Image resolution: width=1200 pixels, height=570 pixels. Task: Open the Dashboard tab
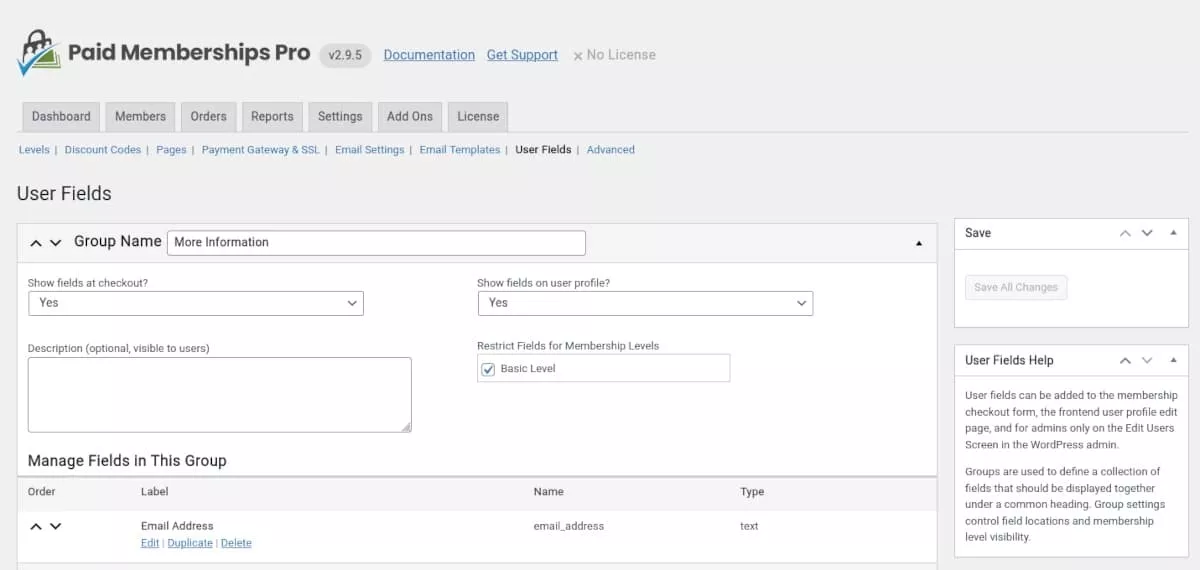click(x=61, y=117)
